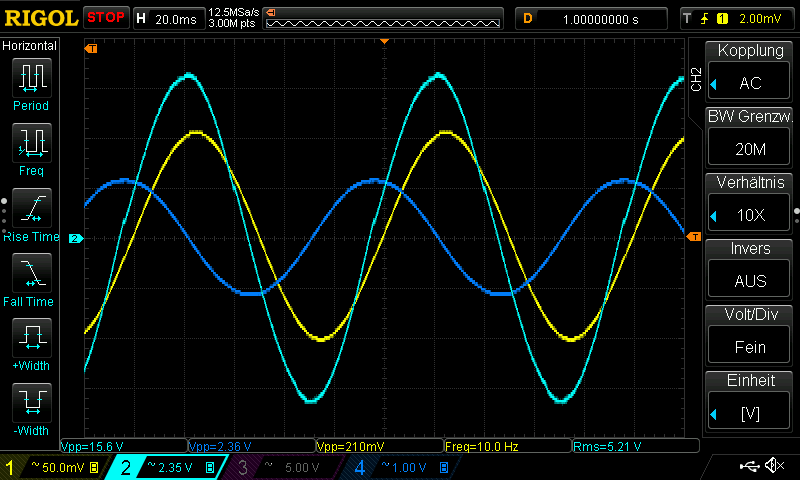
Task: Click the Vpp=15.6 V measurement
Action: pos(92,447)
